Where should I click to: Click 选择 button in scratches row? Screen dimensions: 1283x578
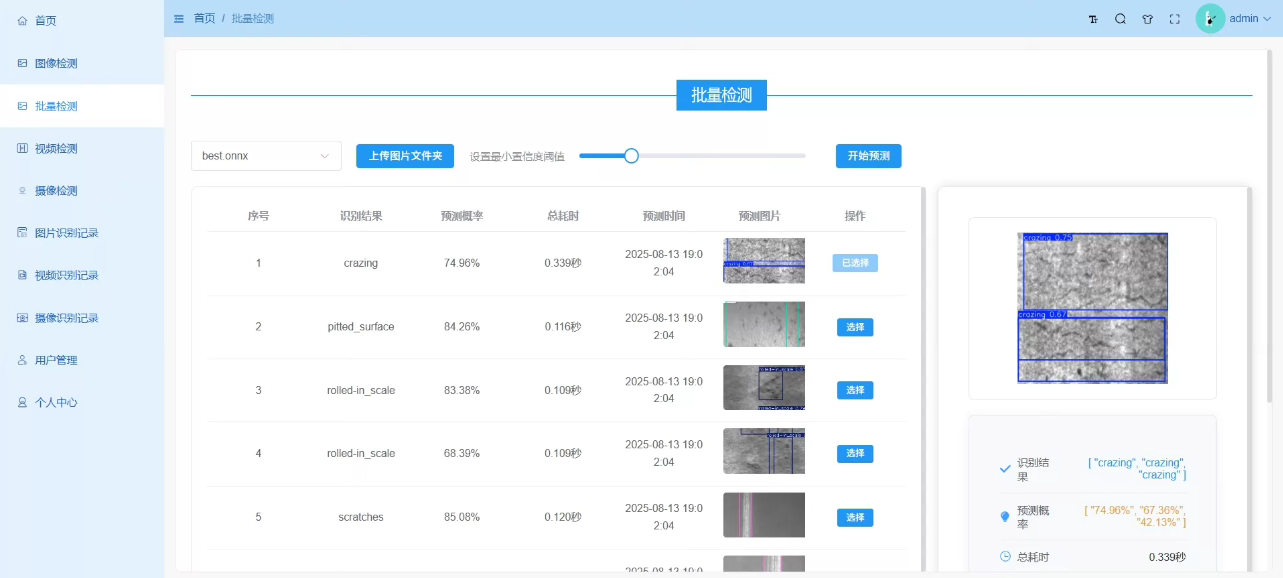[855, 517]
